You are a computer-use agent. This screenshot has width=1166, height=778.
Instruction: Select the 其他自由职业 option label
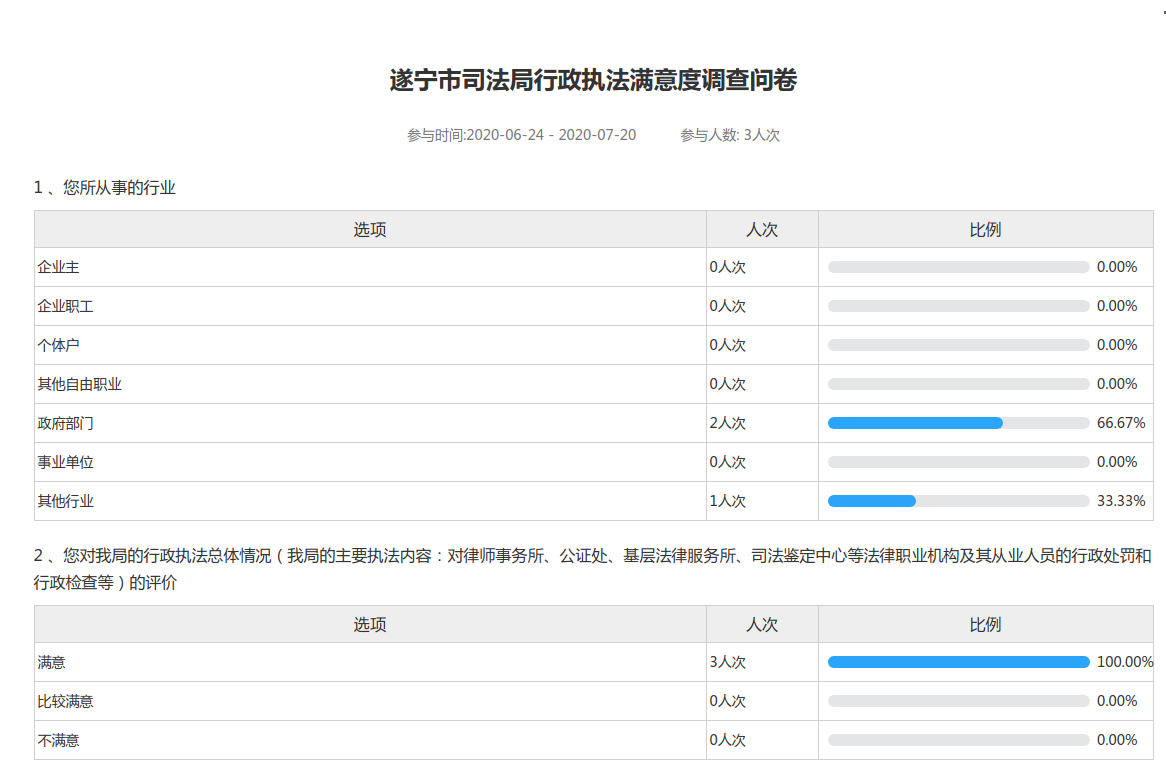[79, 384]
